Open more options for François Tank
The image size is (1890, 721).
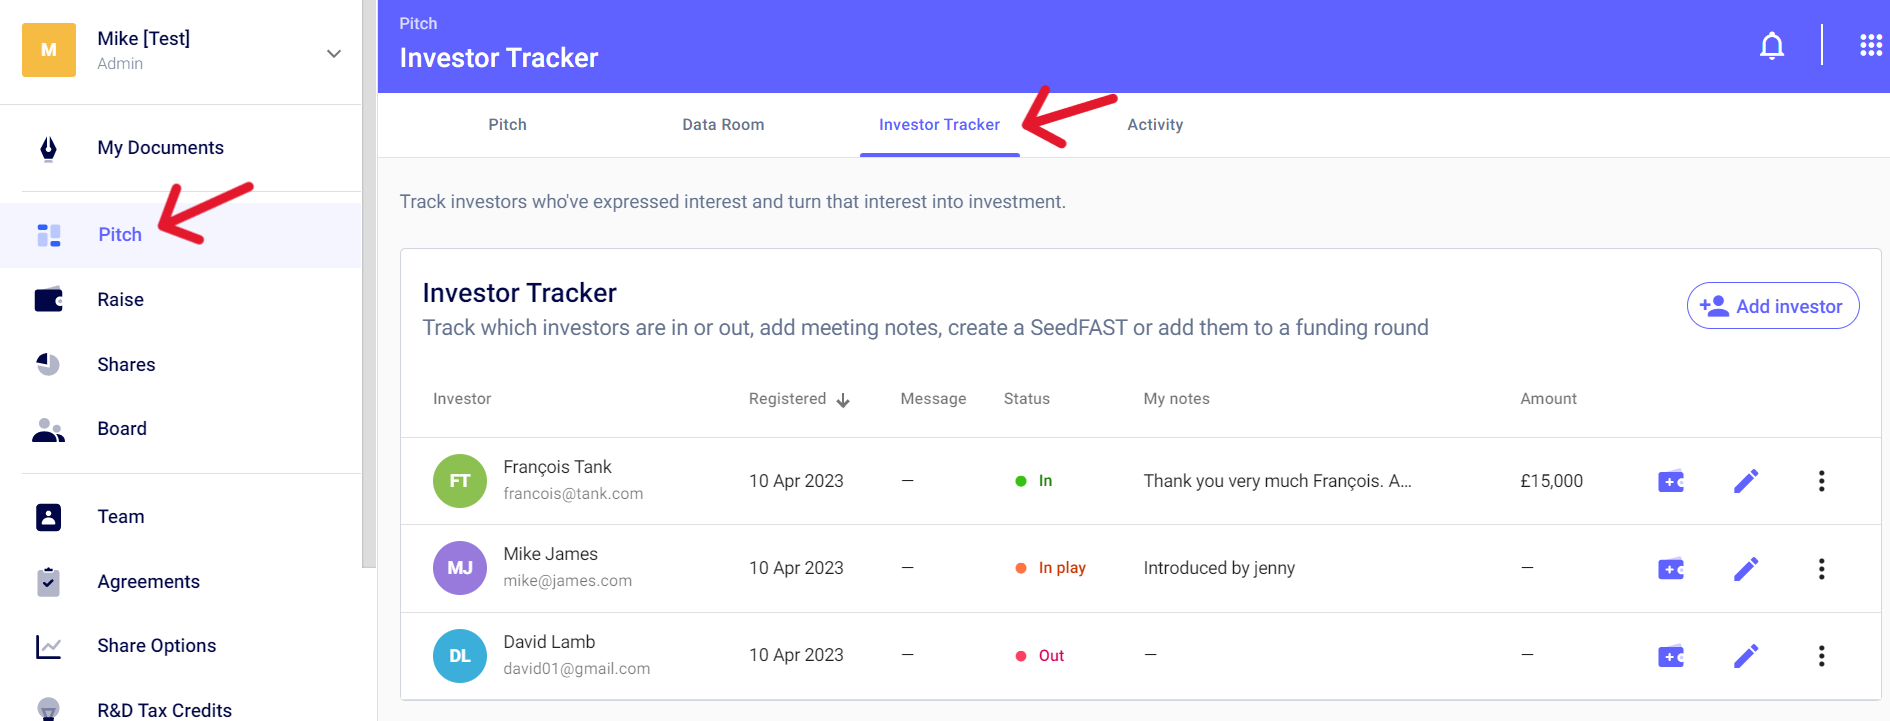pos(1821,481)
